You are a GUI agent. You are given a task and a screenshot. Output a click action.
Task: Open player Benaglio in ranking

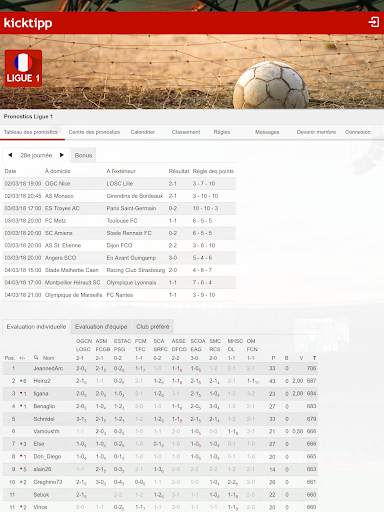pyautogui.click(x=44, y=406)
